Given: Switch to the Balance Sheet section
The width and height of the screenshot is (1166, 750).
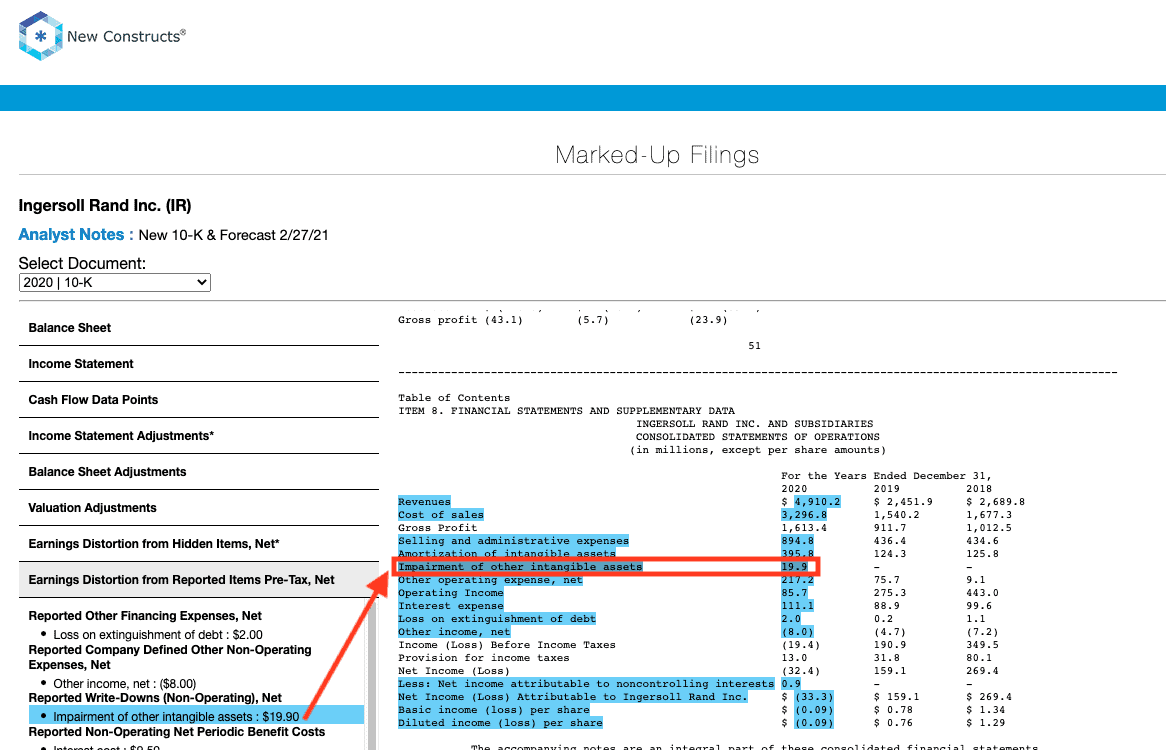Looking at the screenshot, I should tap(199, 328).
